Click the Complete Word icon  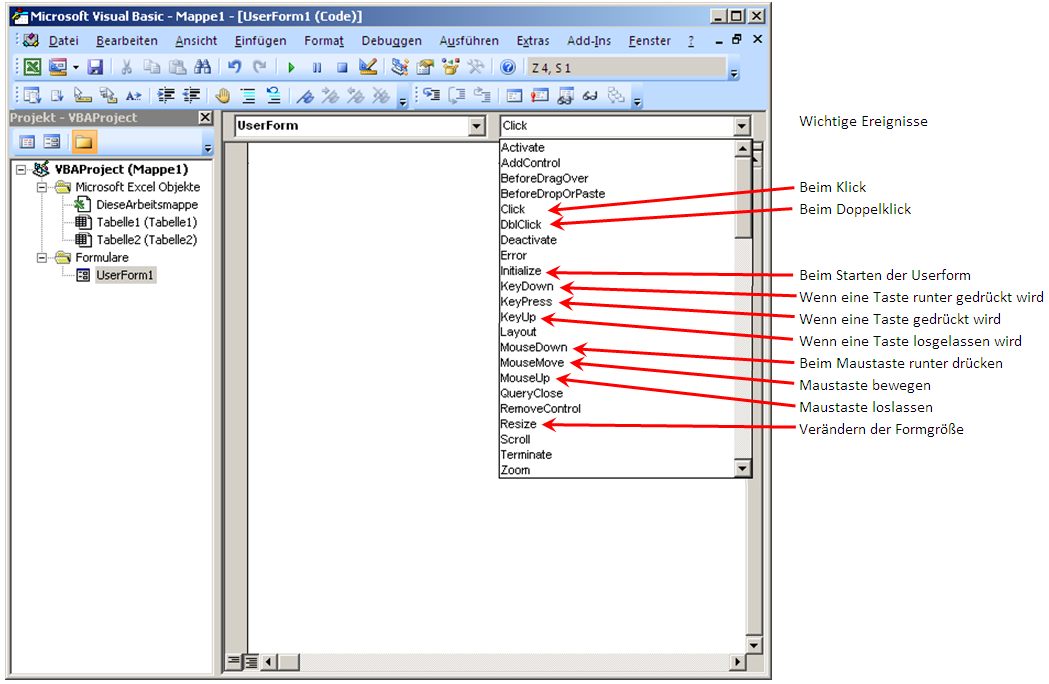(134, 96)
